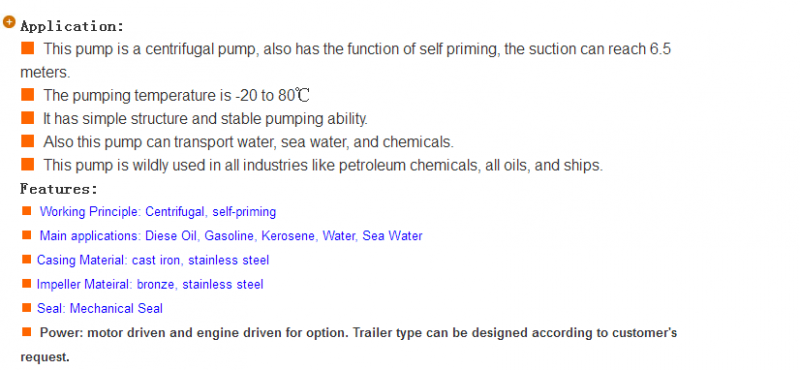The width and height of the screenshot is (800, 370).
Task: Click the orange bullet before pumping temperature line
Action: (x=28, y=94)
